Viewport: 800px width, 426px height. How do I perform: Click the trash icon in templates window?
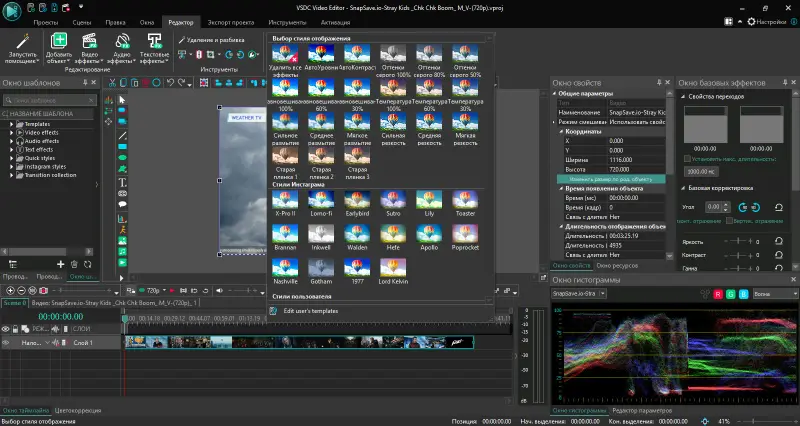[x=74, y=264]
